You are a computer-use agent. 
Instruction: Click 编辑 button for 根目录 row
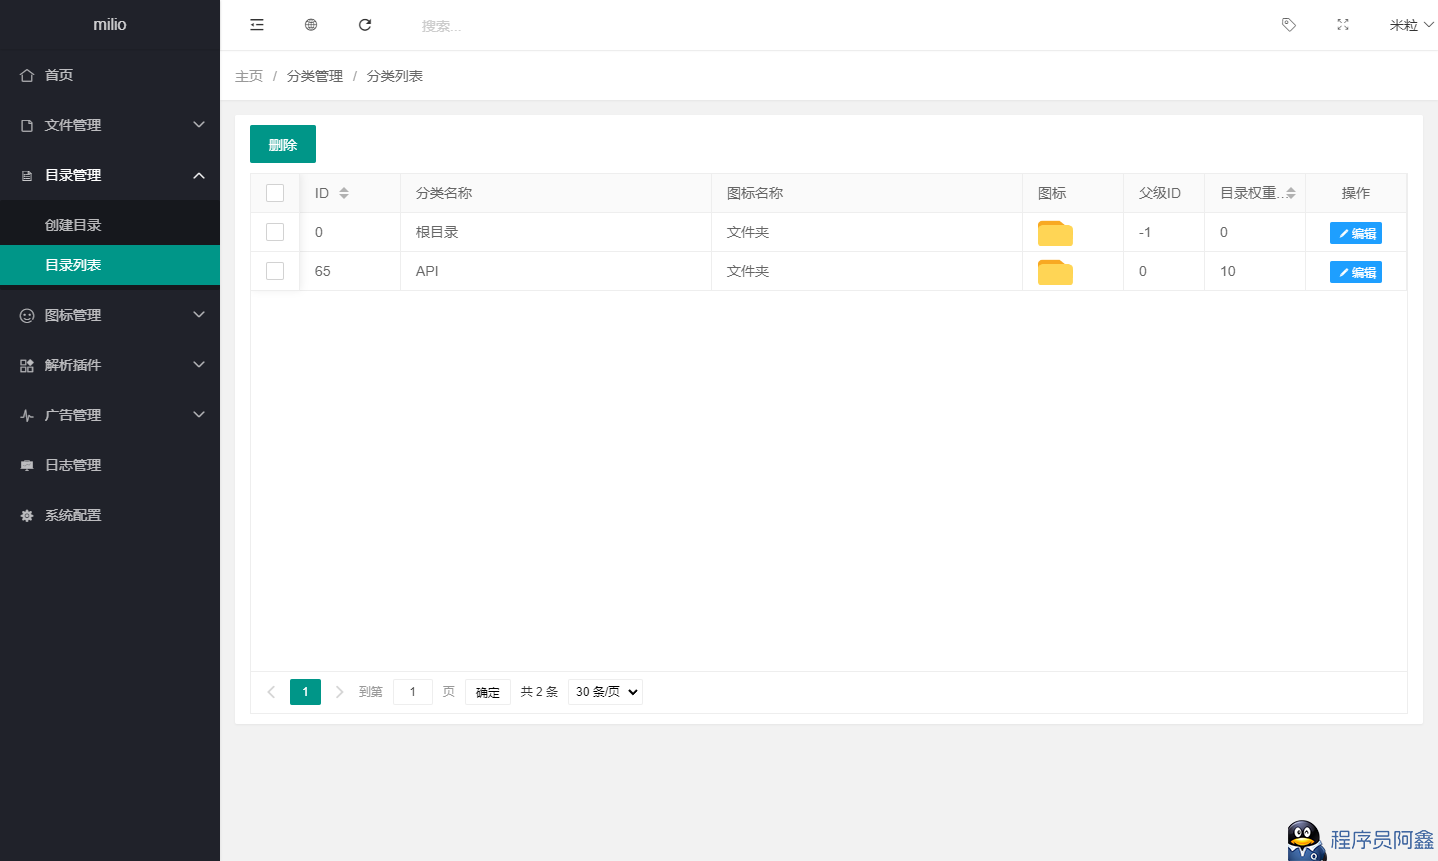click(x=1356, y=233)
